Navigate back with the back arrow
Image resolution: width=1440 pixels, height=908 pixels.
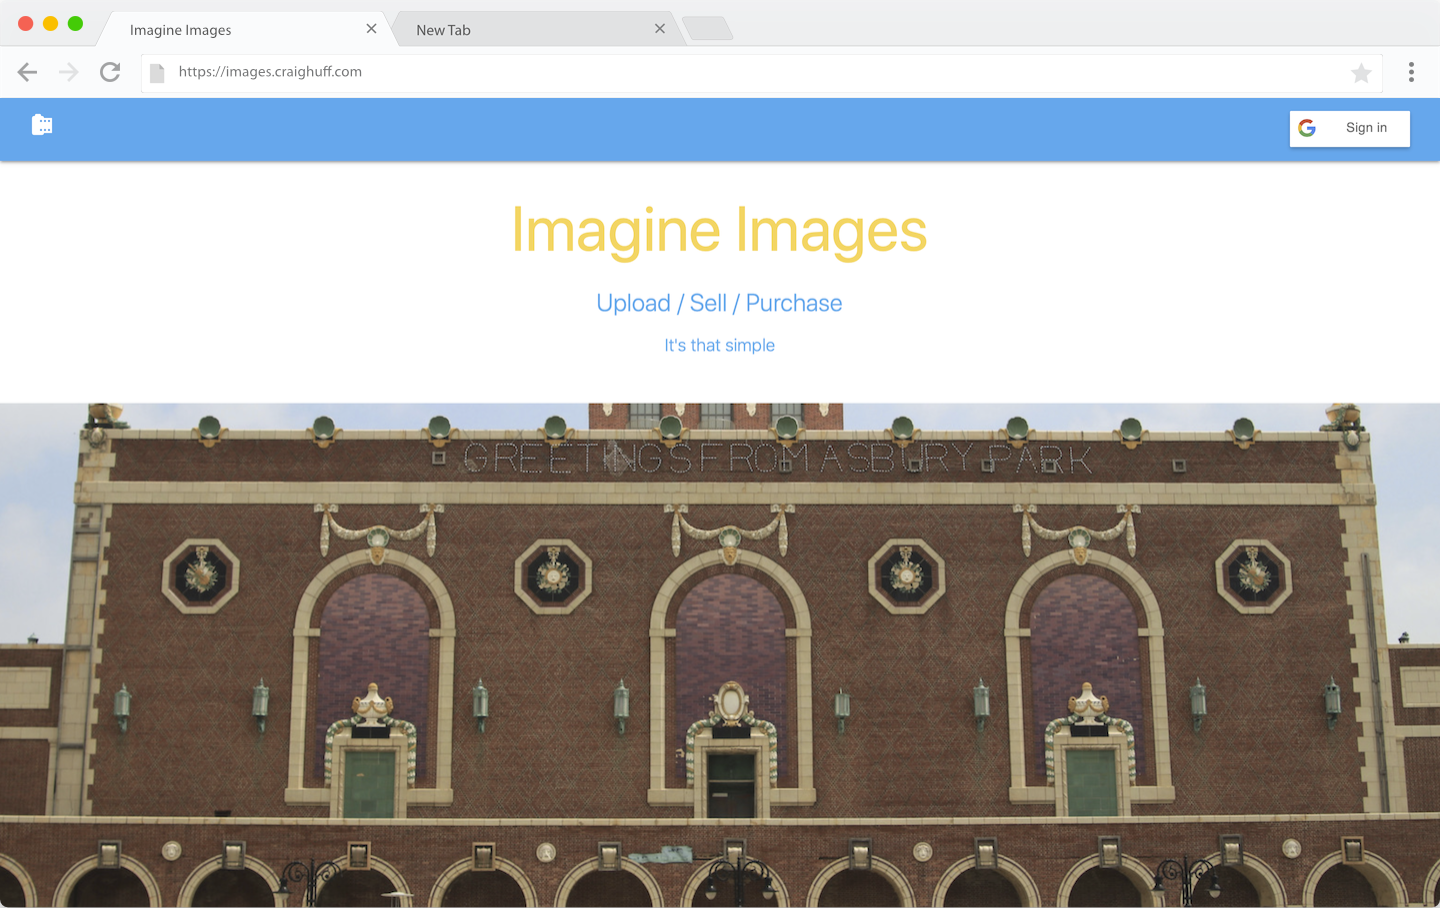(27, 72)
